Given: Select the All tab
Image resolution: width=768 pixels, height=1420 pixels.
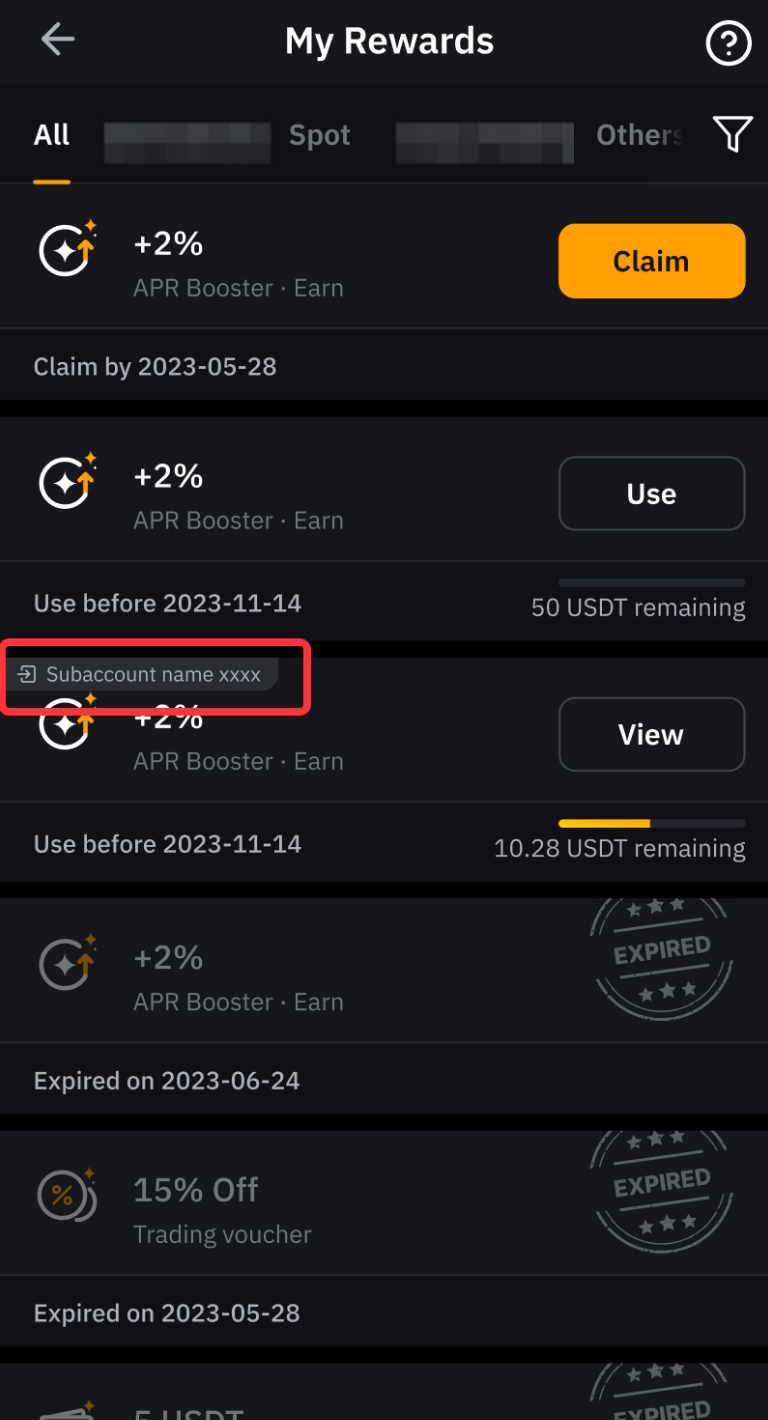Looking at the screenshot, I should [52, 136].
